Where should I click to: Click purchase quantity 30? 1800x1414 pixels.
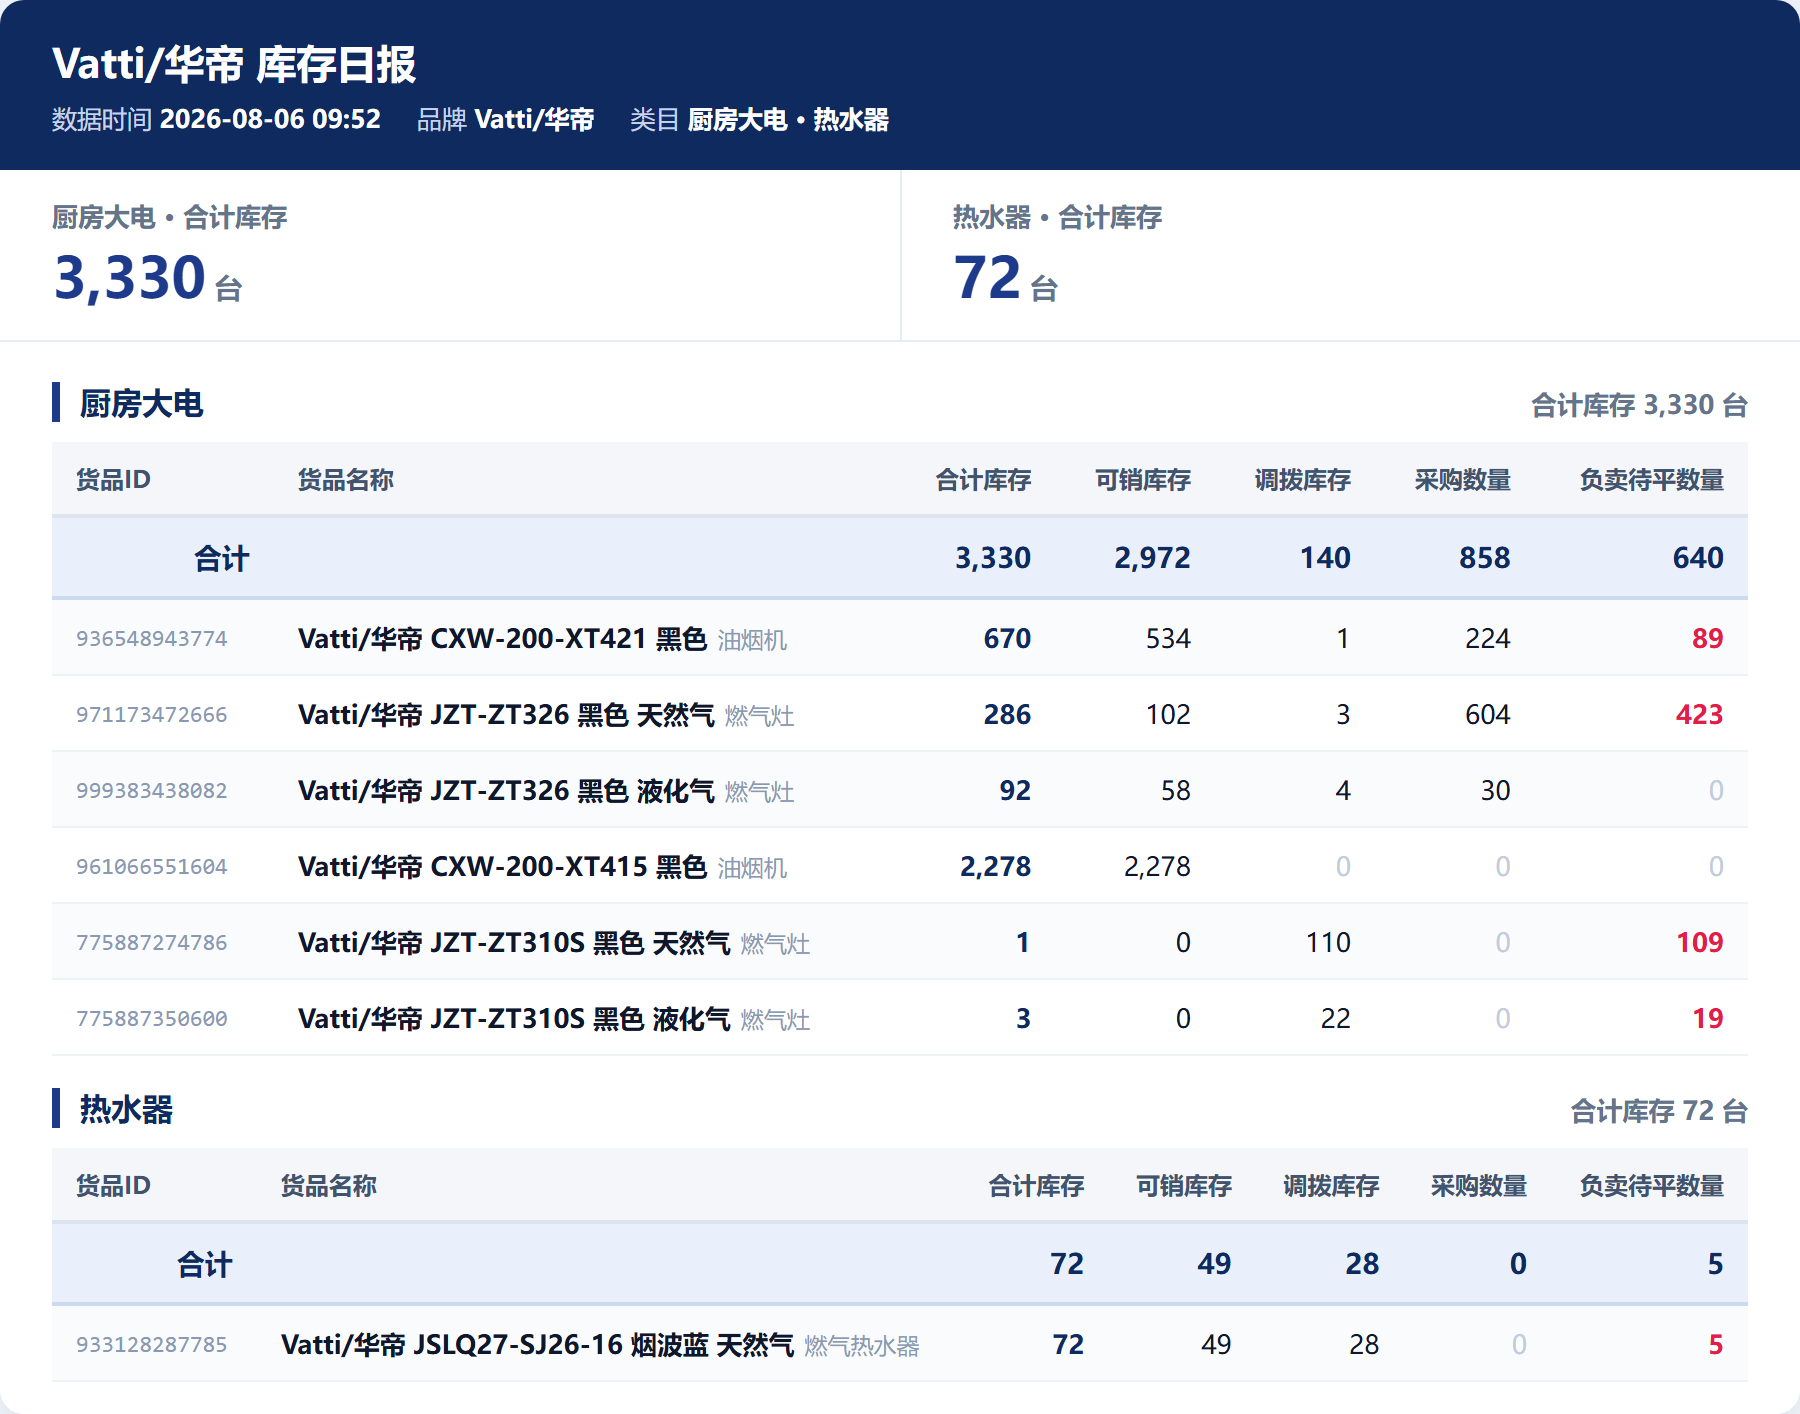[1495, 790]
